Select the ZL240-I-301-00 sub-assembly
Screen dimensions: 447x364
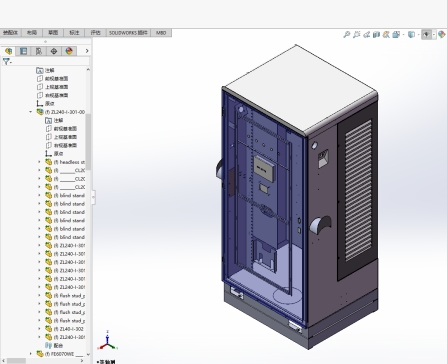[x=61, y=112]
